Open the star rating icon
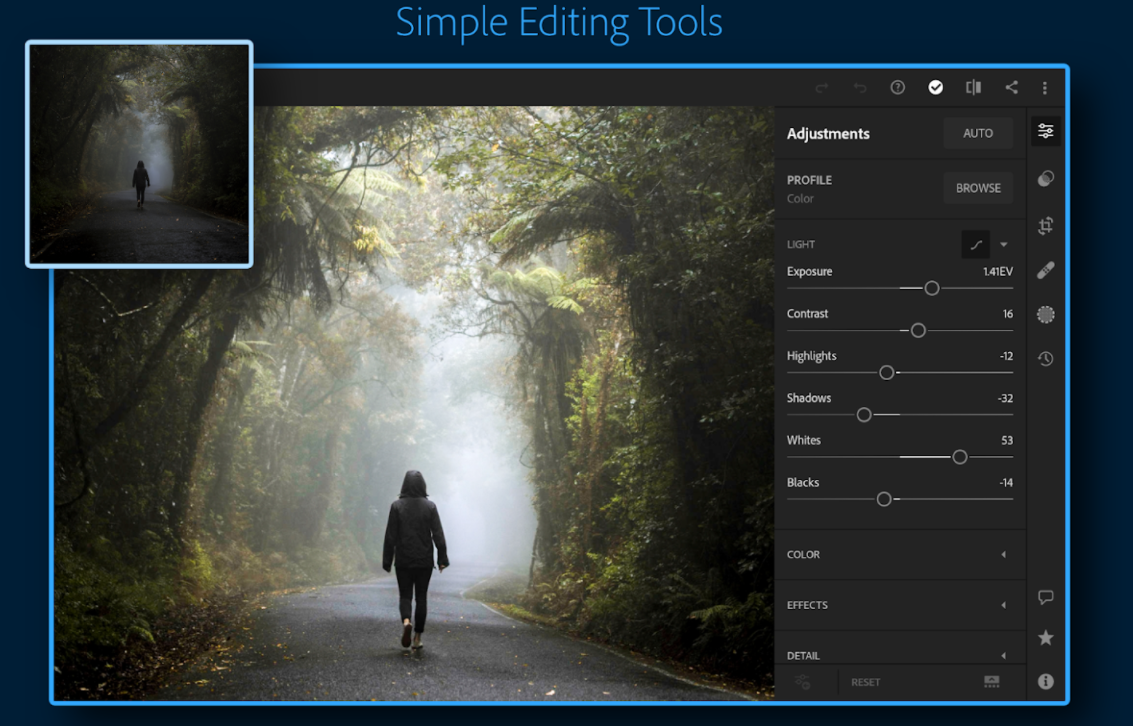 1045,638
